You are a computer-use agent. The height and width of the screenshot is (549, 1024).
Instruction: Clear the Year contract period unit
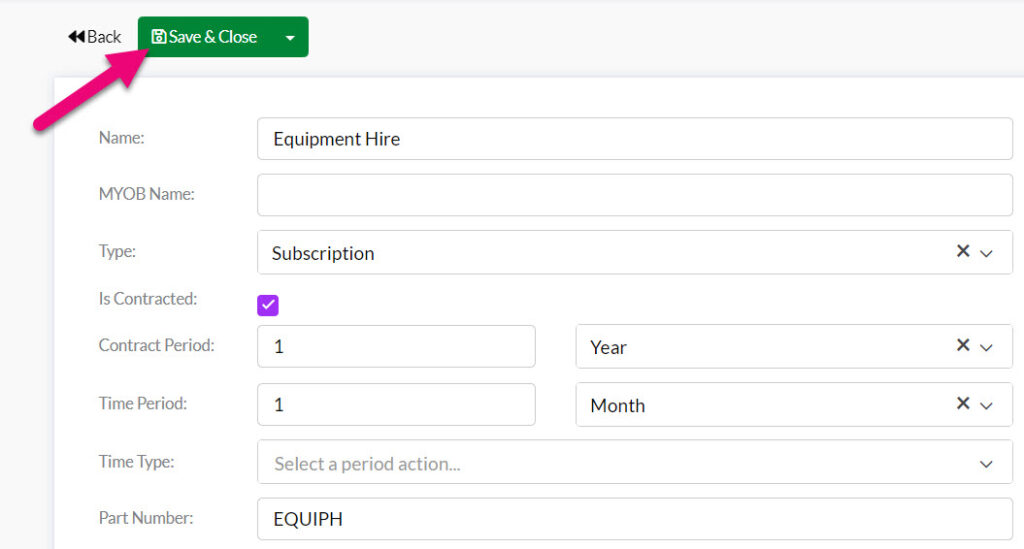pos(963,345)
